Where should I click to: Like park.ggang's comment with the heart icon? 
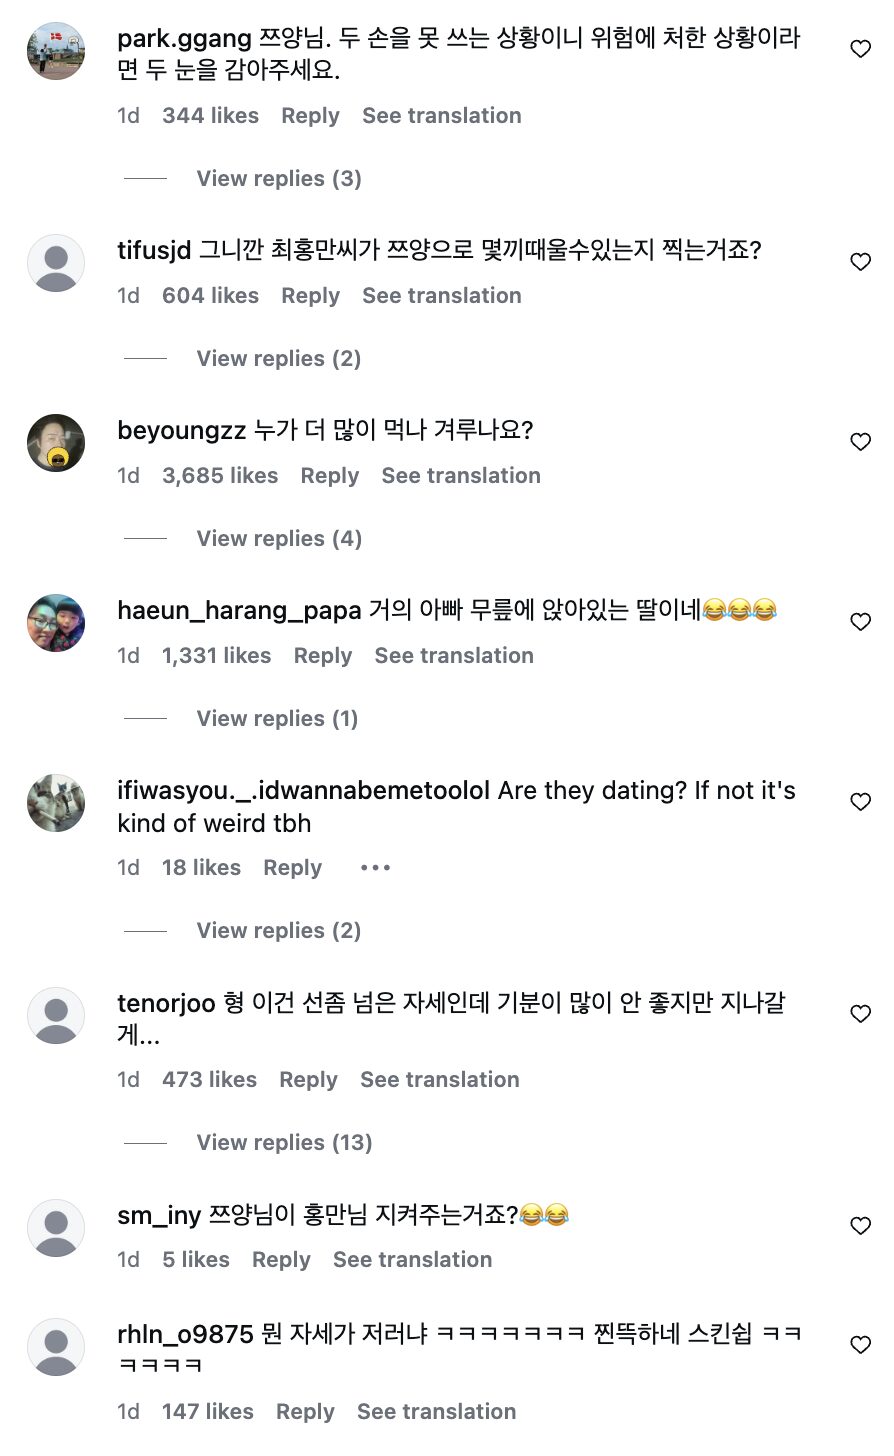coord(860,49)
